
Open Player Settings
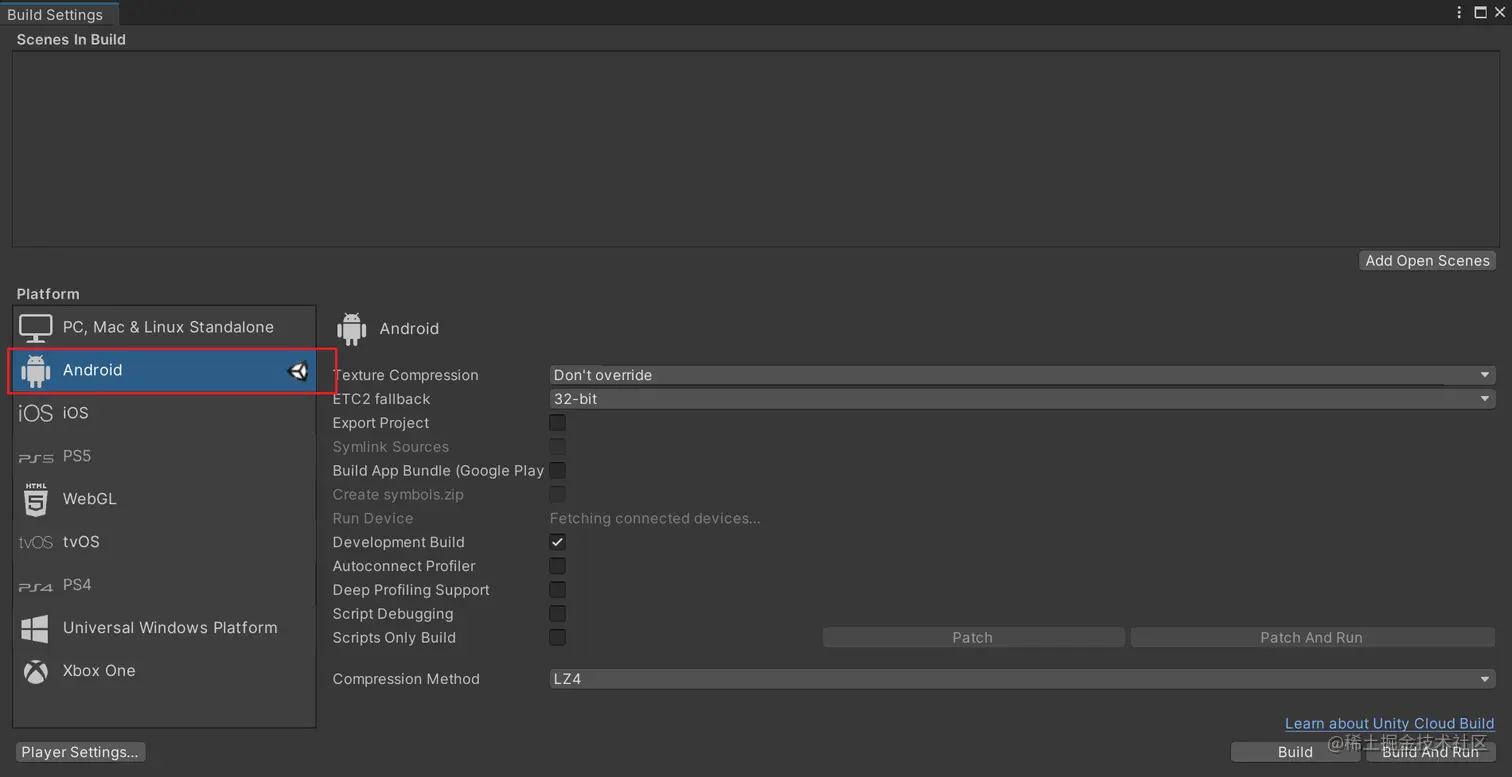81,752
